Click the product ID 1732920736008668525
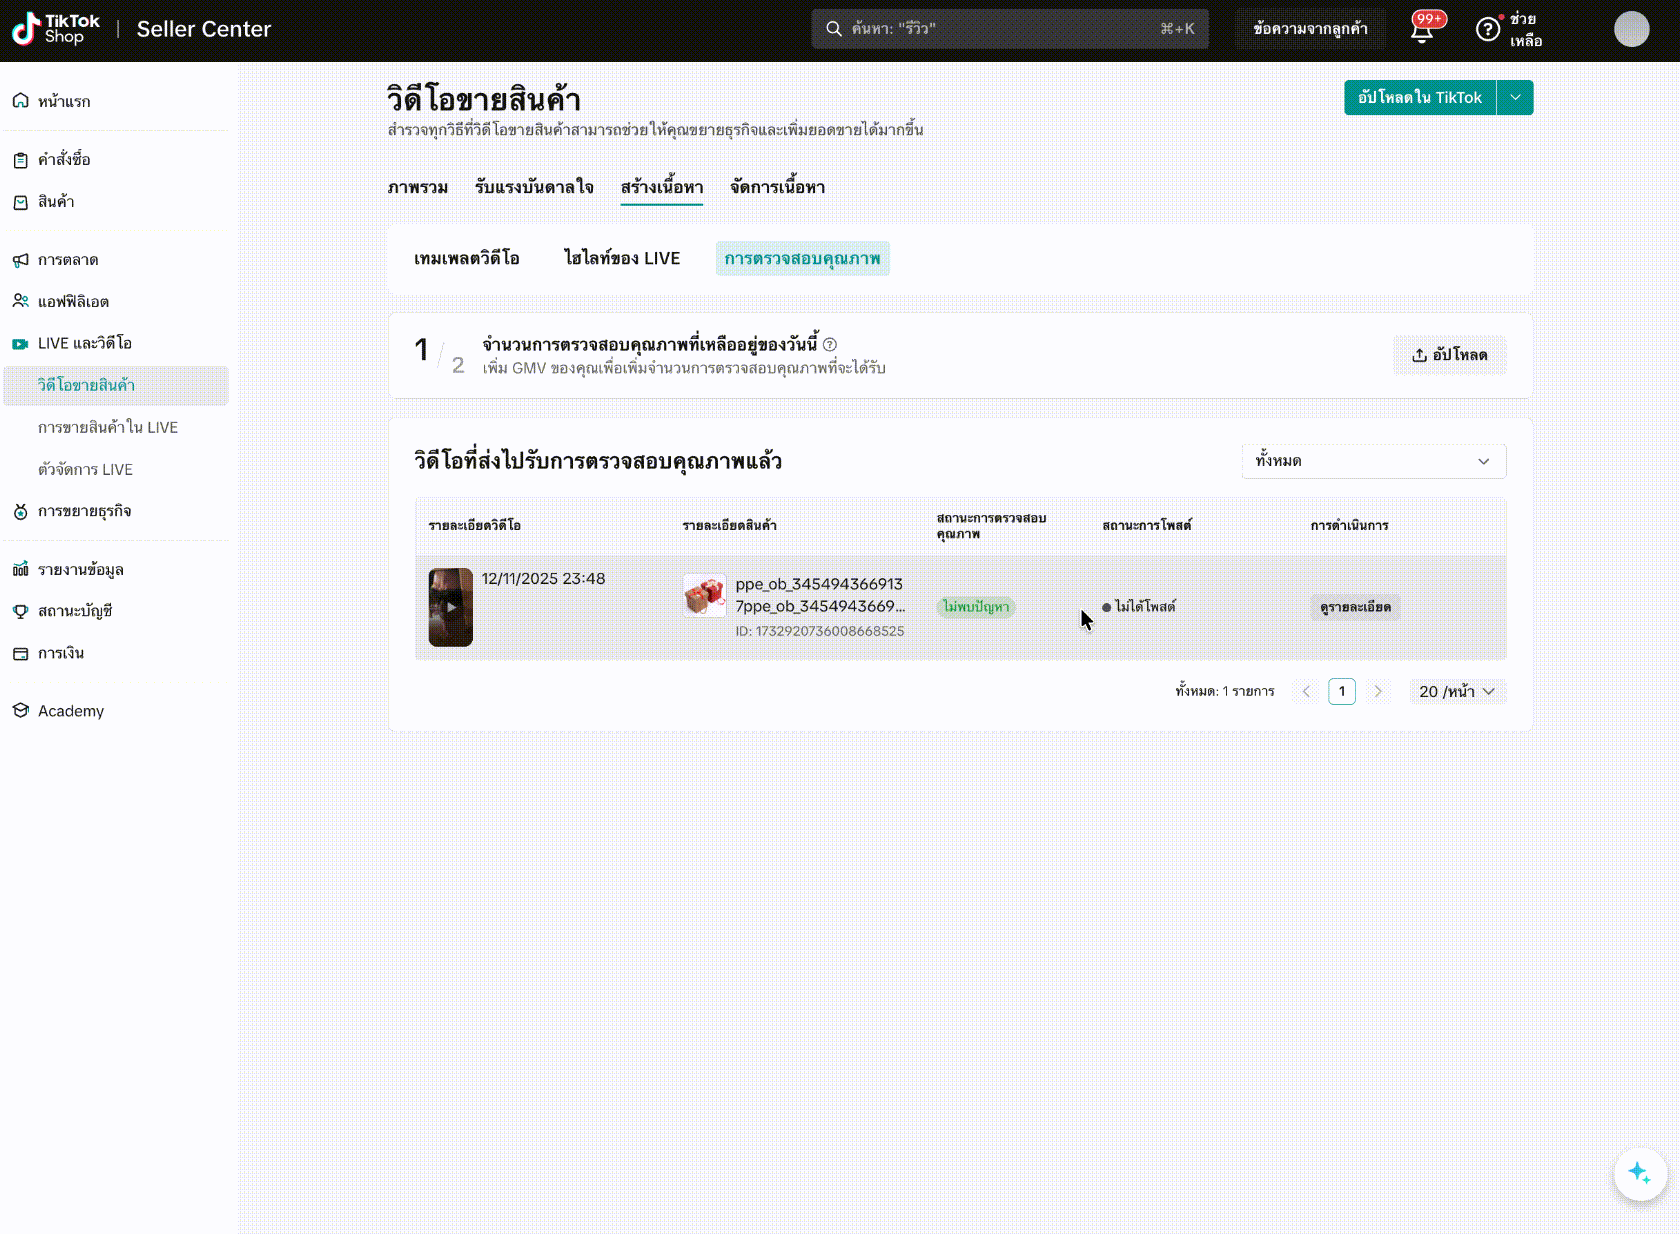 pos(820,631)
